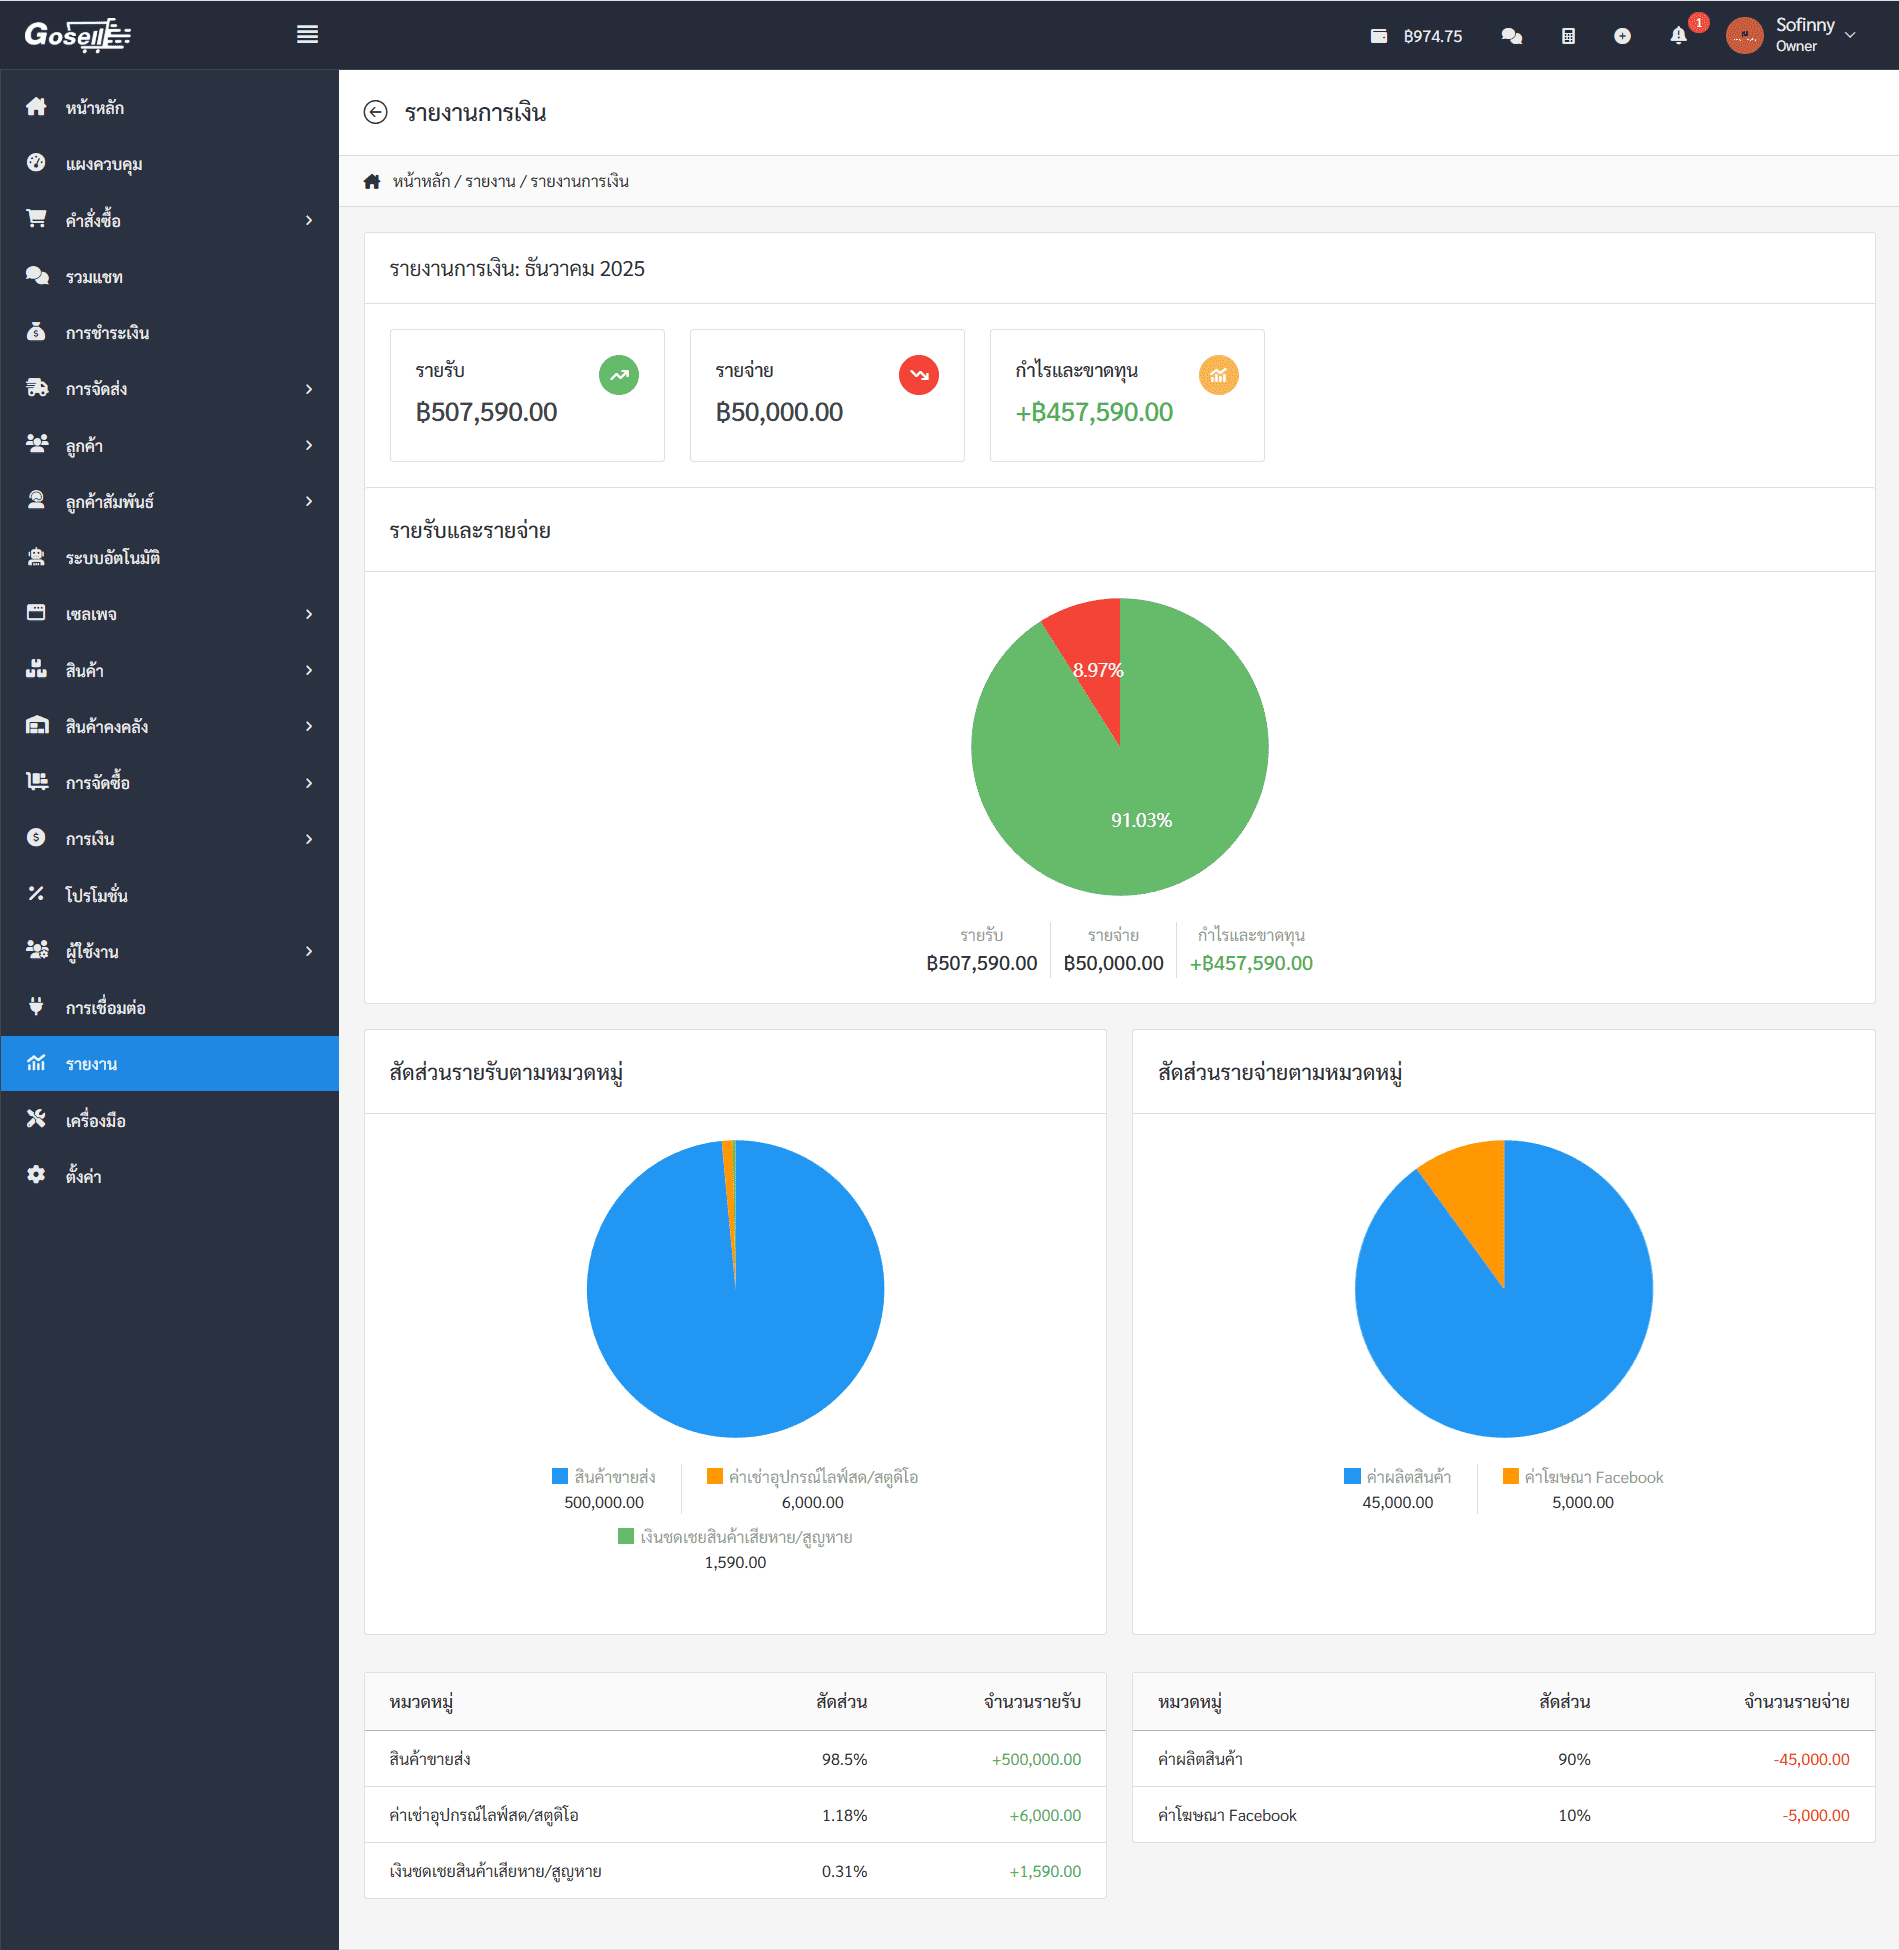Click the รายงาน breadcrumb link
Viewport: 1899px width, 1950px height.
click(x=490, y=181)
